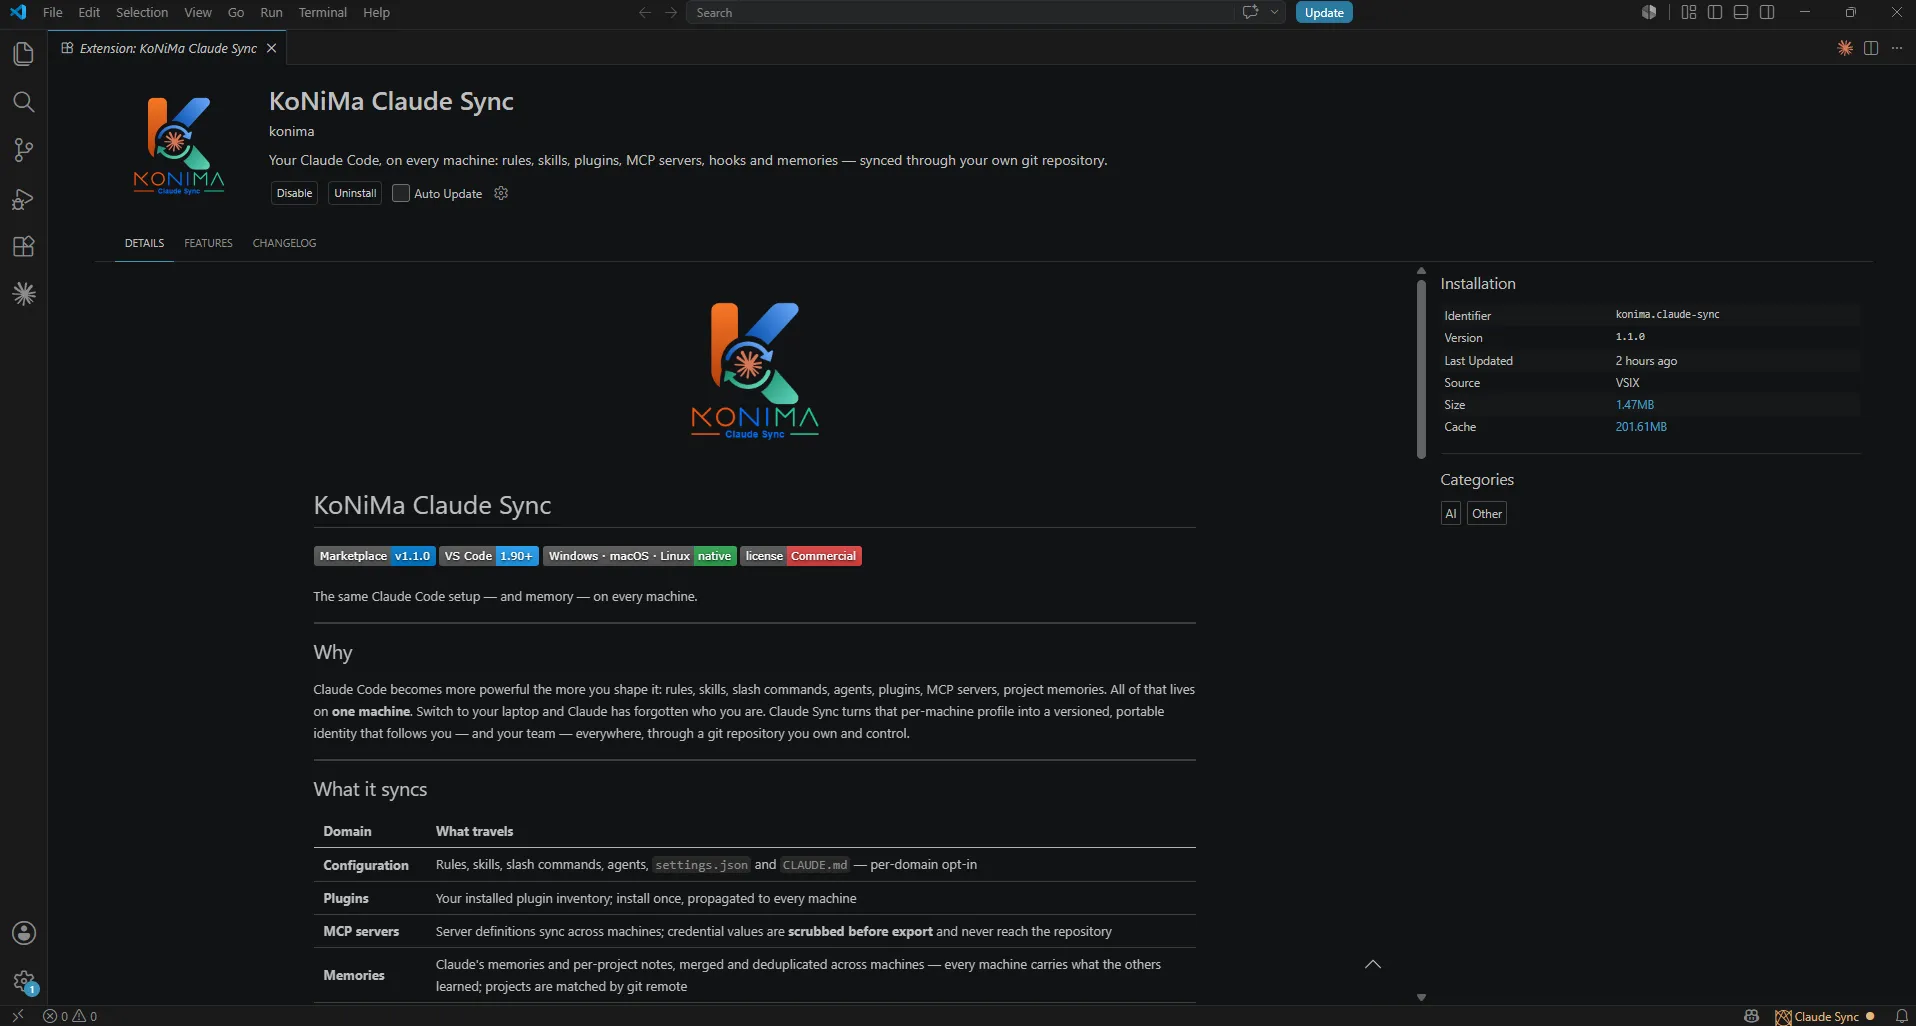Open notifications bell in status bar
Image resolution: width=1916 pixels, height=1026 pixels.
click(1902, 1016)
